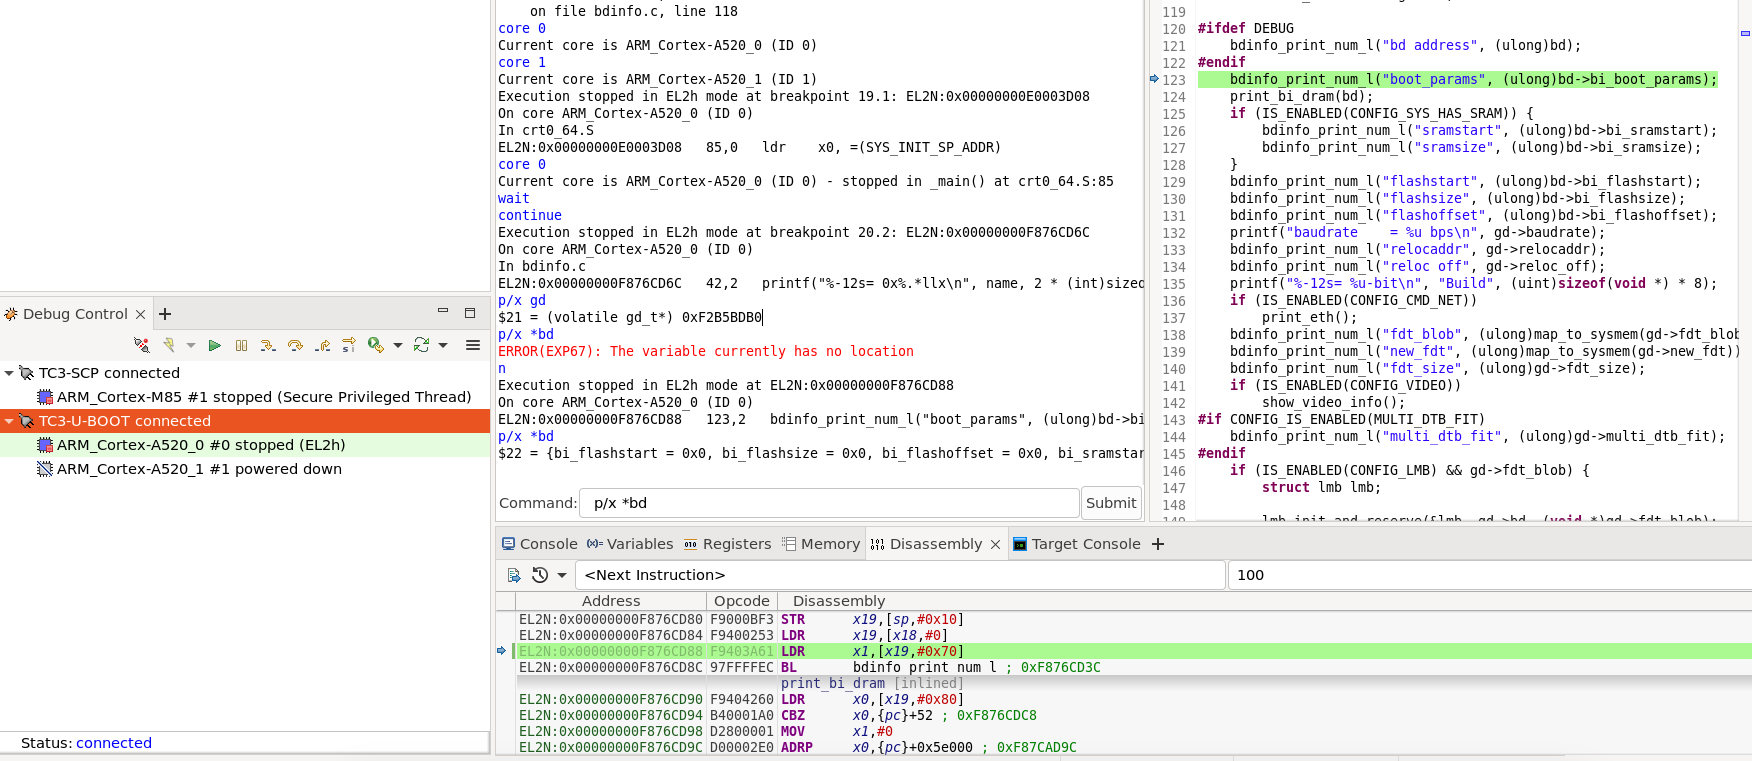This screenshot has width=1752, height=761.
Task: Switch to the Memory tab
Action: [821, 544]
